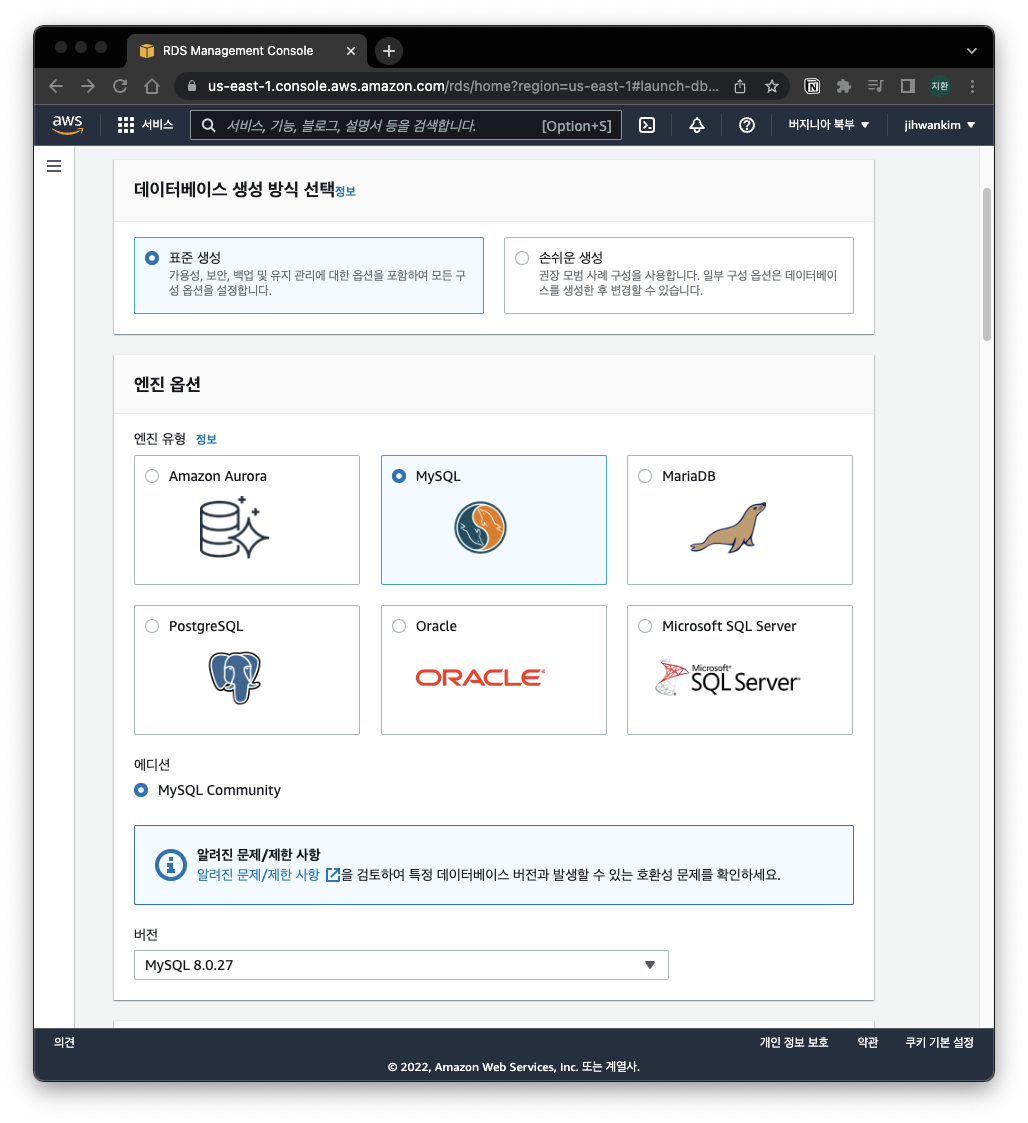Image resolution: width=1028 pixels, height=1123 pixels.
Task: Click the 엔진 옵션 section heading
Action: [167, 385]
